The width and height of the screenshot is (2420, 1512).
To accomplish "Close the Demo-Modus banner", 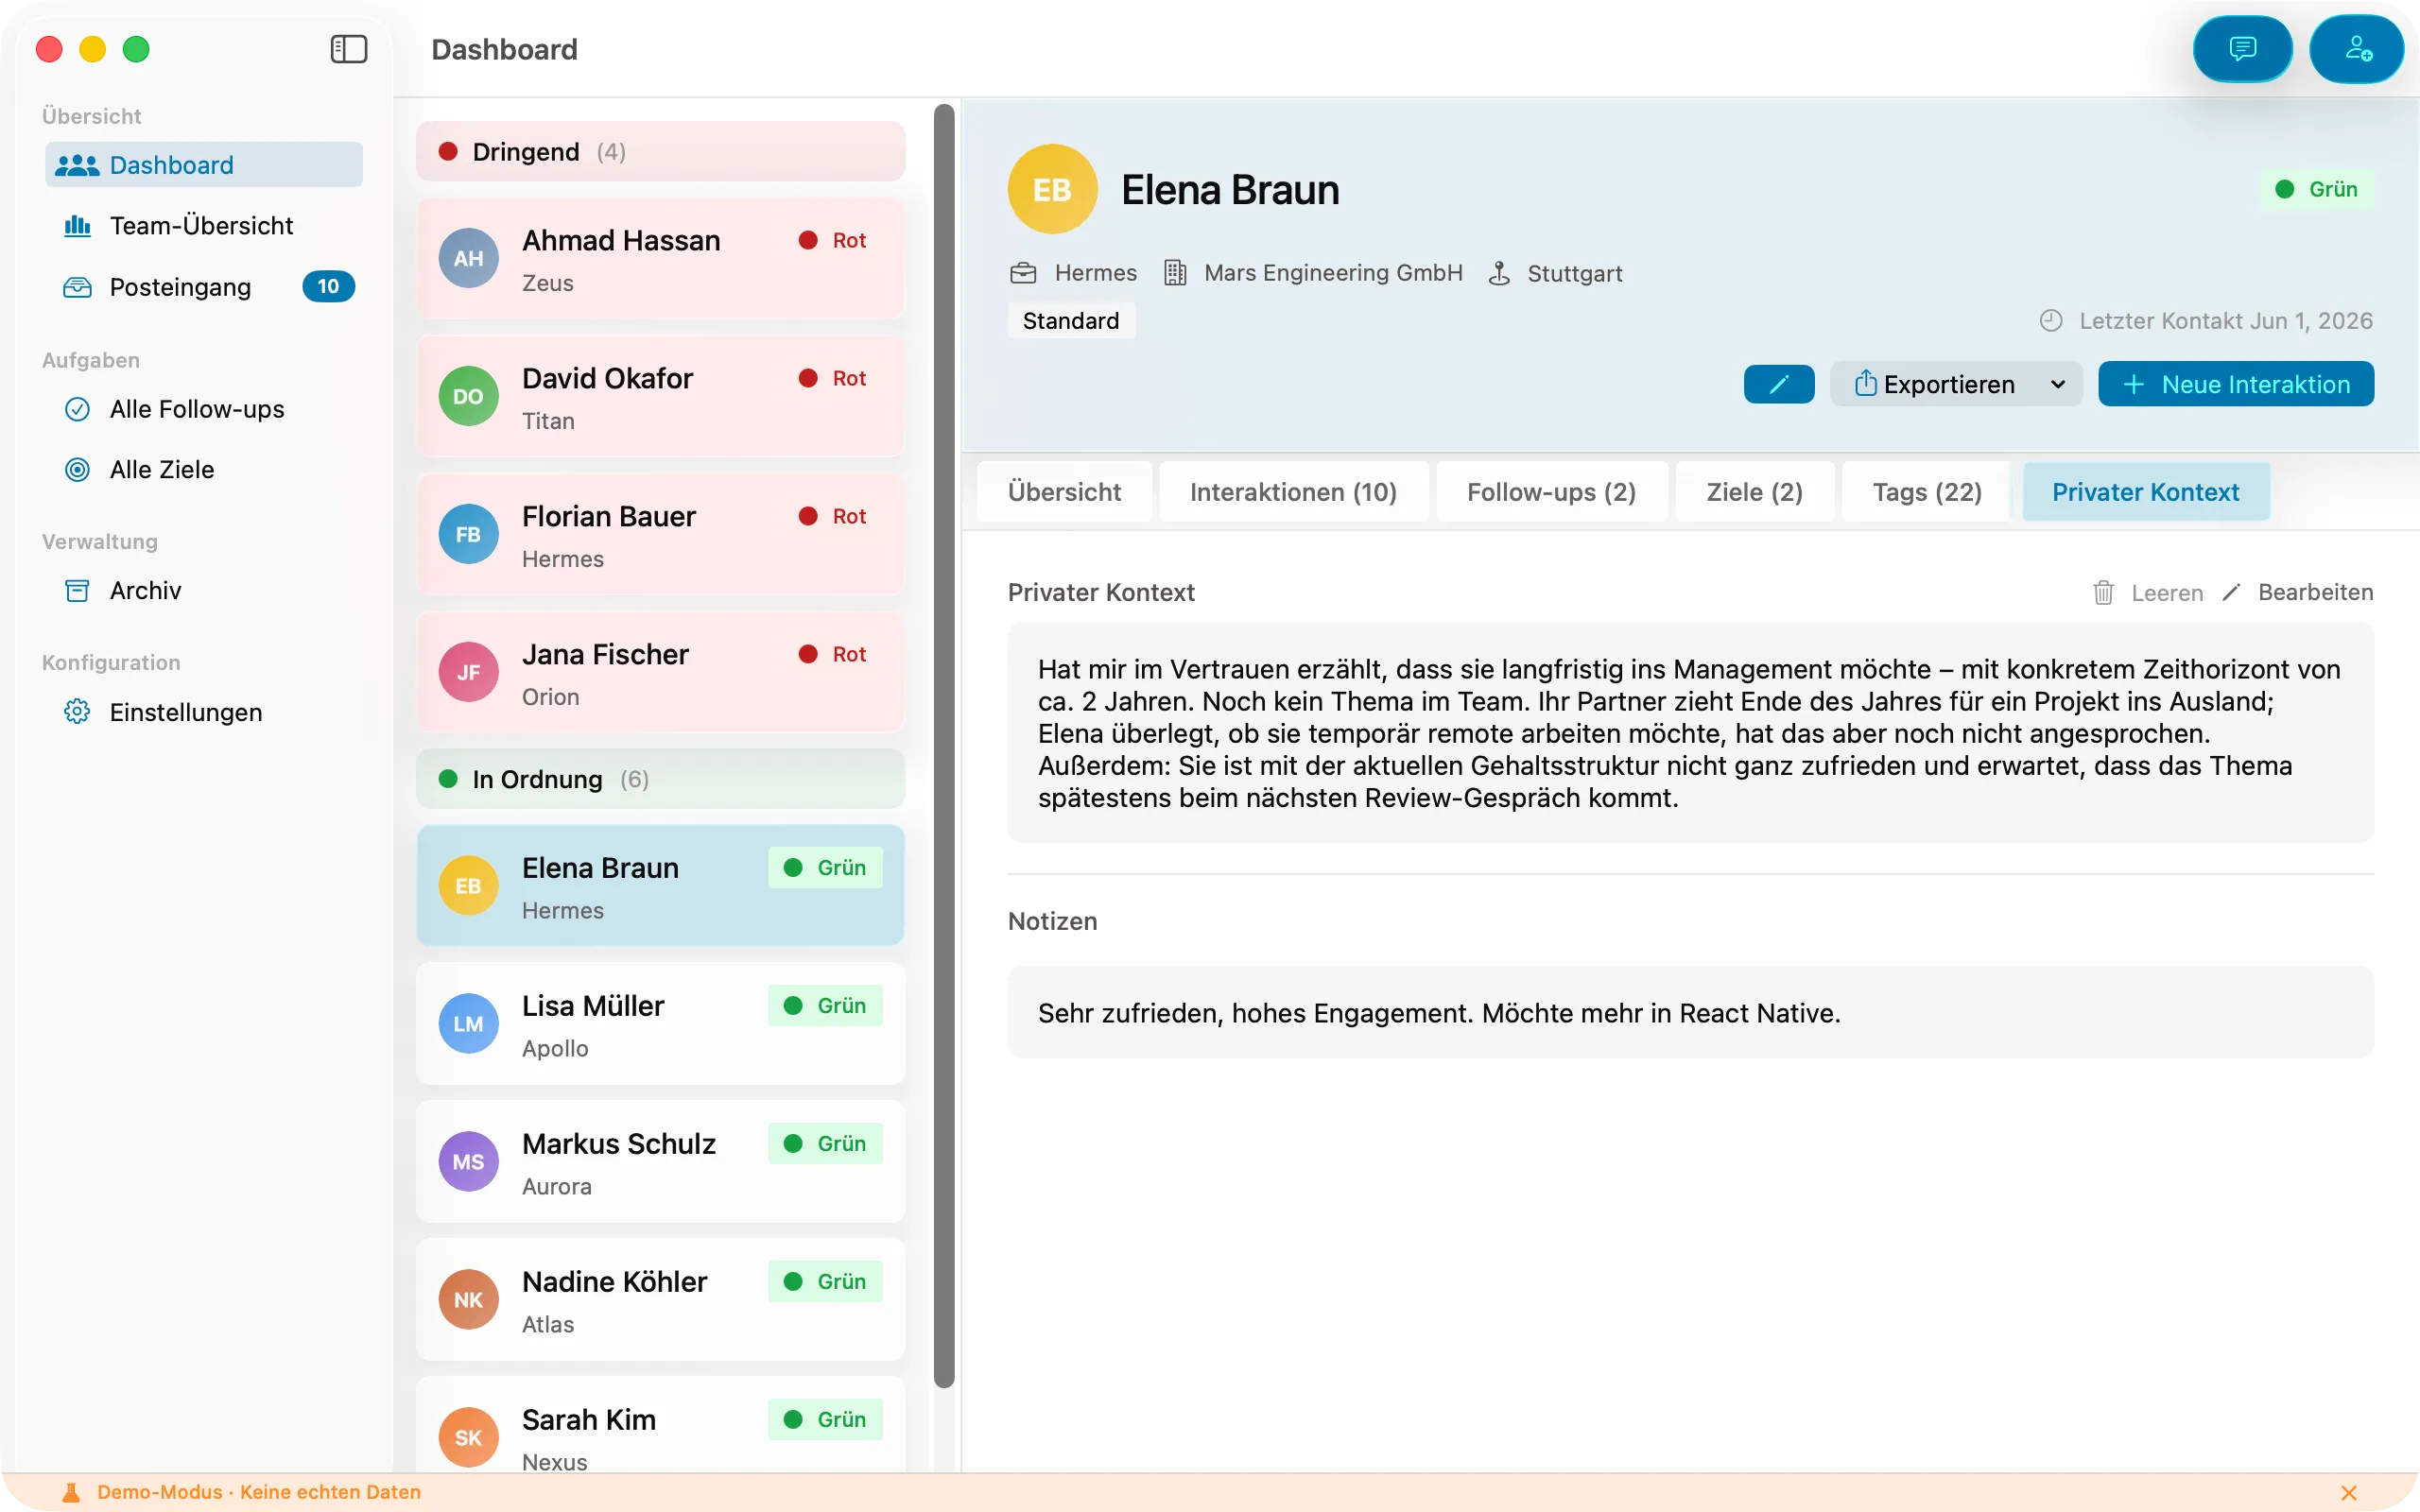I will pos(2349,1492).
